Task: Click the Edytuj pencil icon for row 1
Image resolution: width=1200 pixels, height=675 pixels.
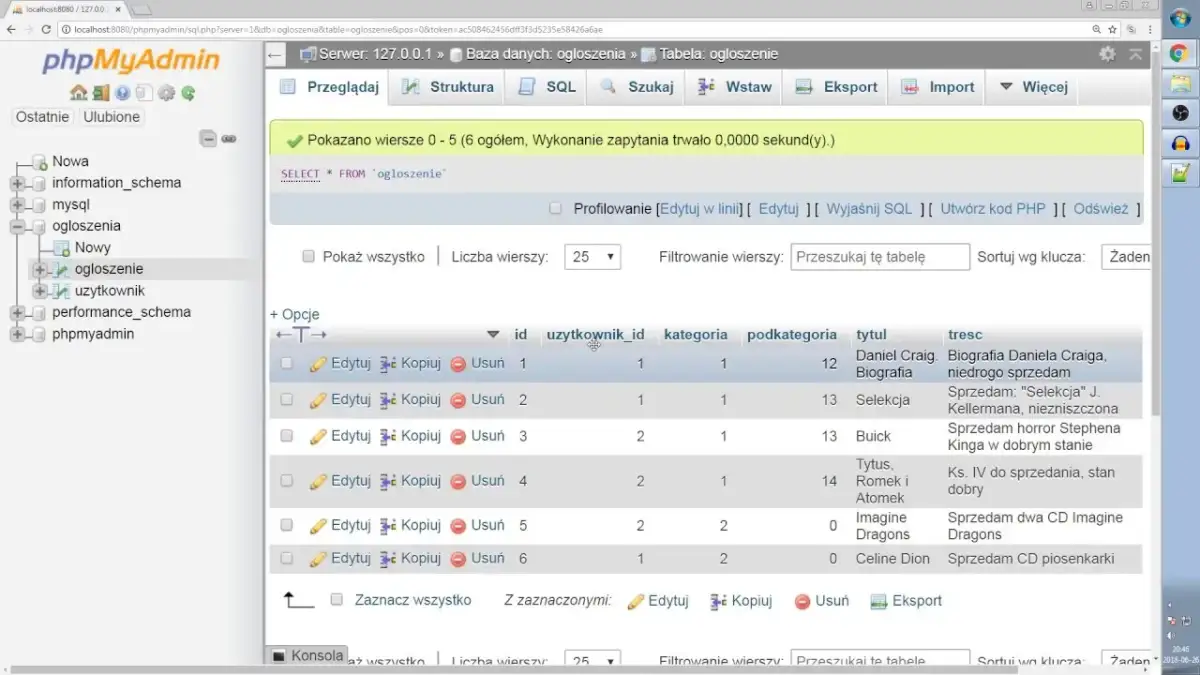Action: (x=318, y=363)
